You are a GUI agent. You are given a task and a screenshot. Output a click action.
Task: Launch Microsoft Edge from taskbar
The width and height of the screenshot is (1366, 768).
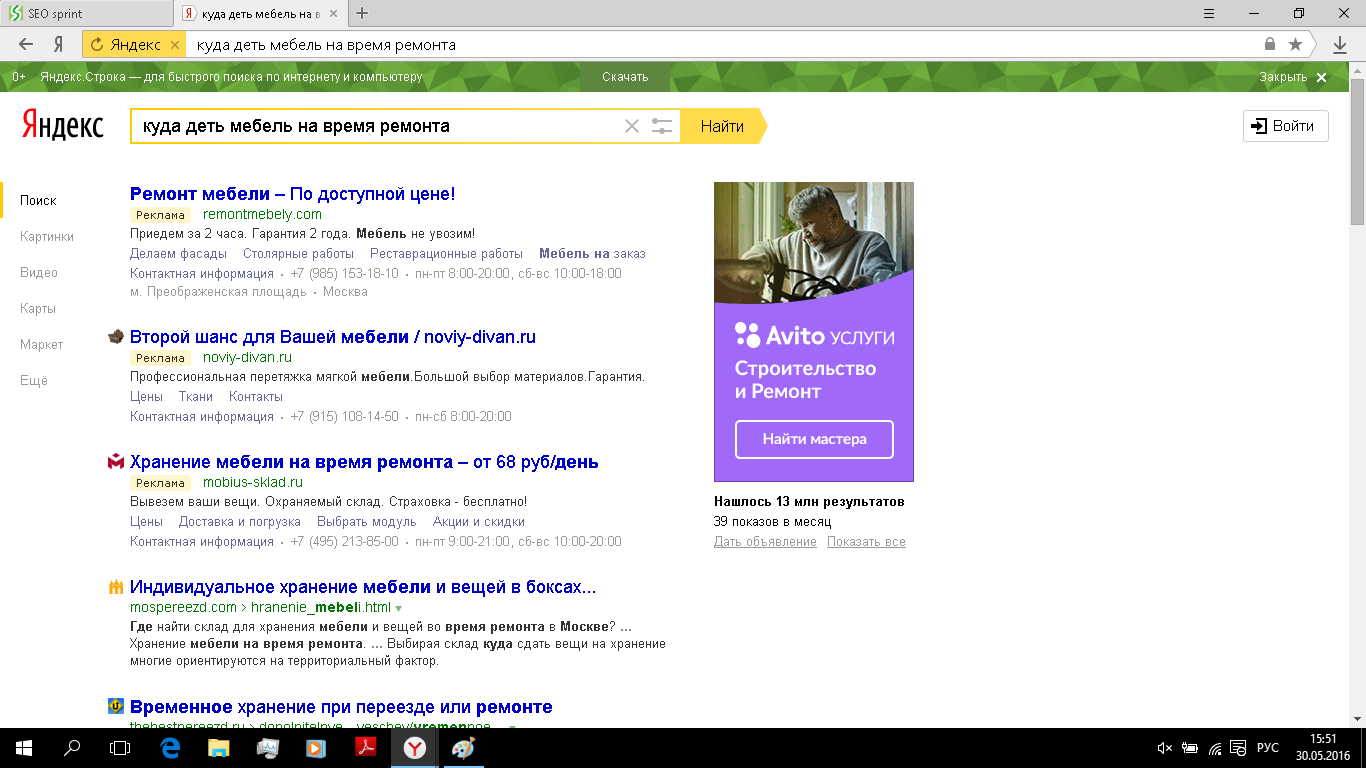pos(170,747)
